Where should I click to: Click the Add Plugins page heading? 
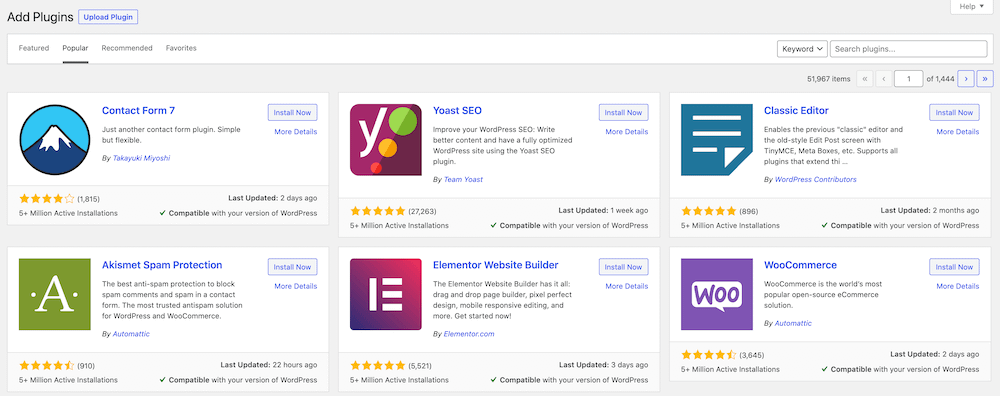[40, 17]
